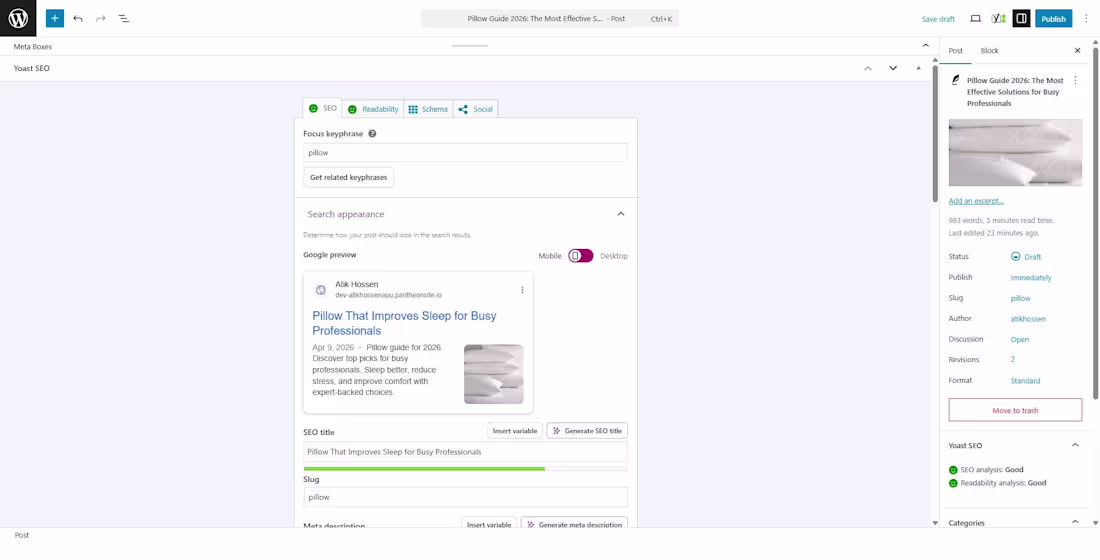Collapse the Categories panel
The width and height of the screenshot is (1100, 560).
click(1075, 522)
